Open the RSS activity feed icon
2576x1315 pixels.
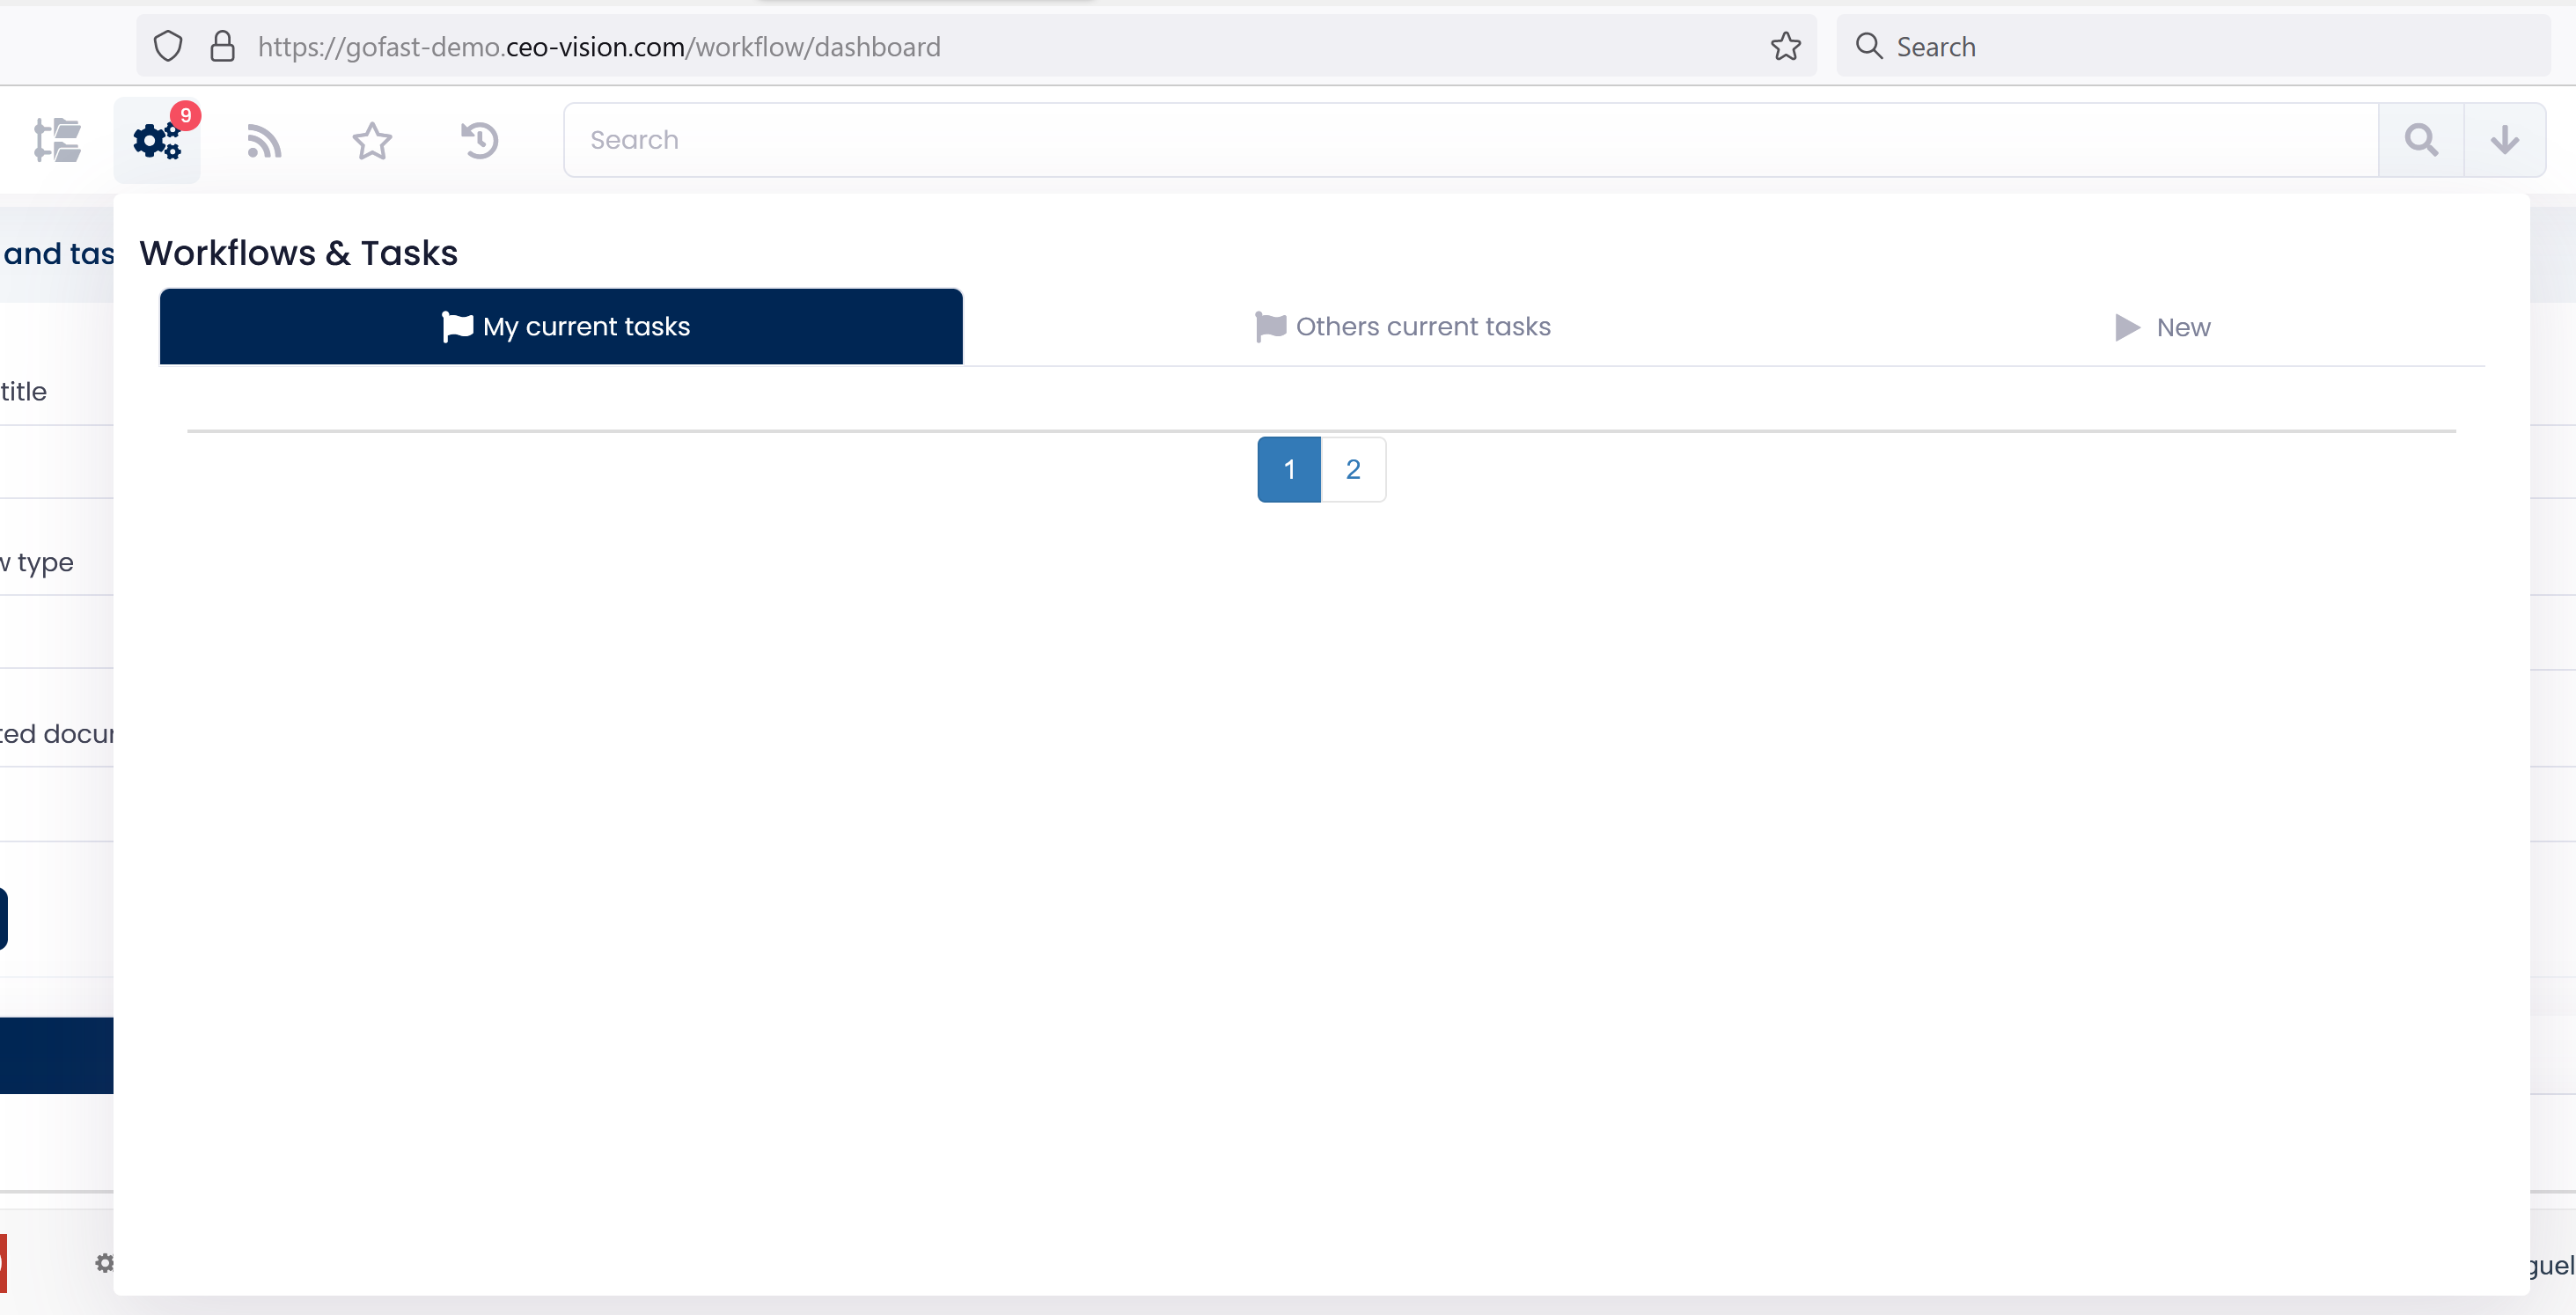coord(264,141)
